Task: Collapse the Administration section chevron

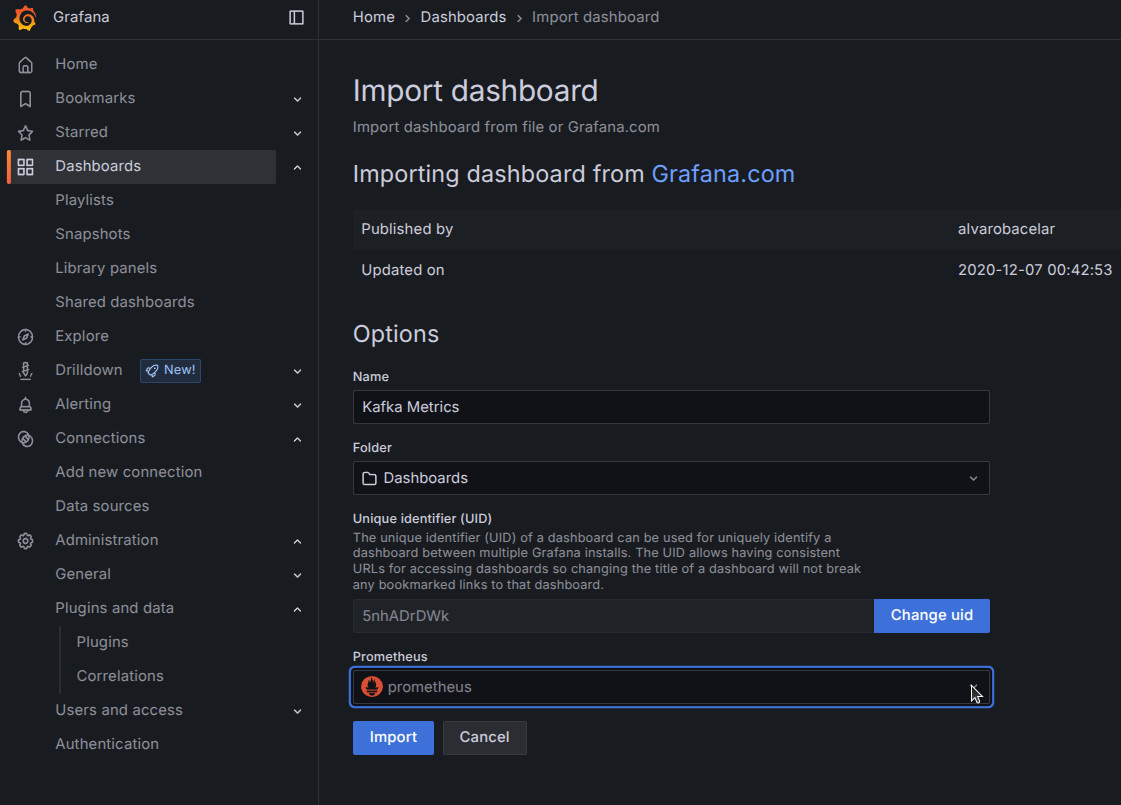Action: coord(297,541)
